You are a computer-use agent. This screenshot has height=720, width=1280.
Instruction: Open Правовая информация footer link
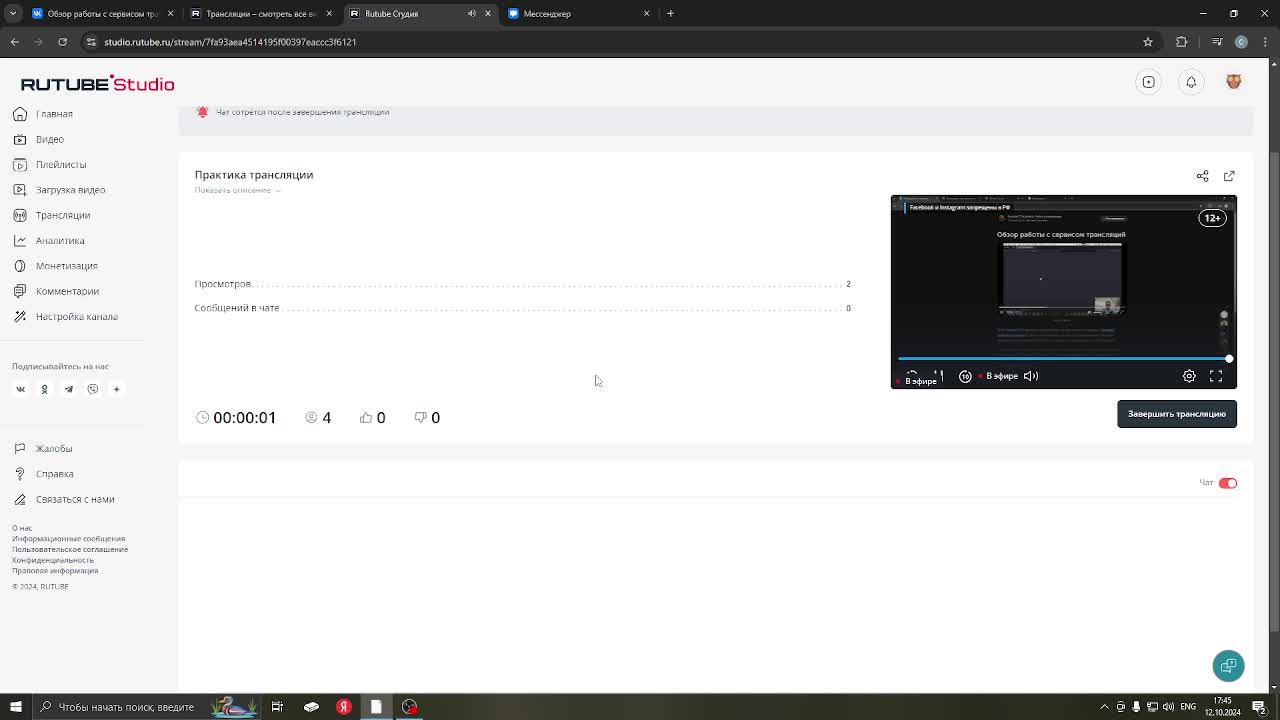[55, 570]
